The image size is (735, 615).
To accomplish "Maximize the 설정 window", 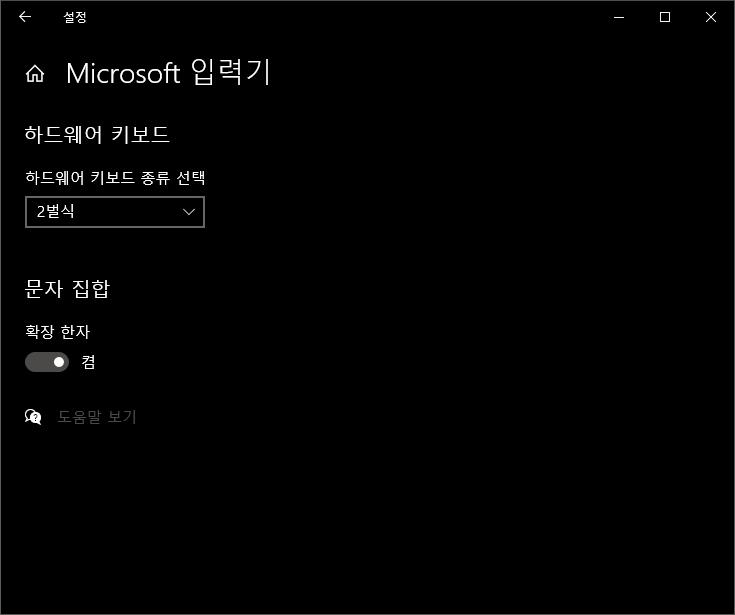I will click(x=665, y=17).
